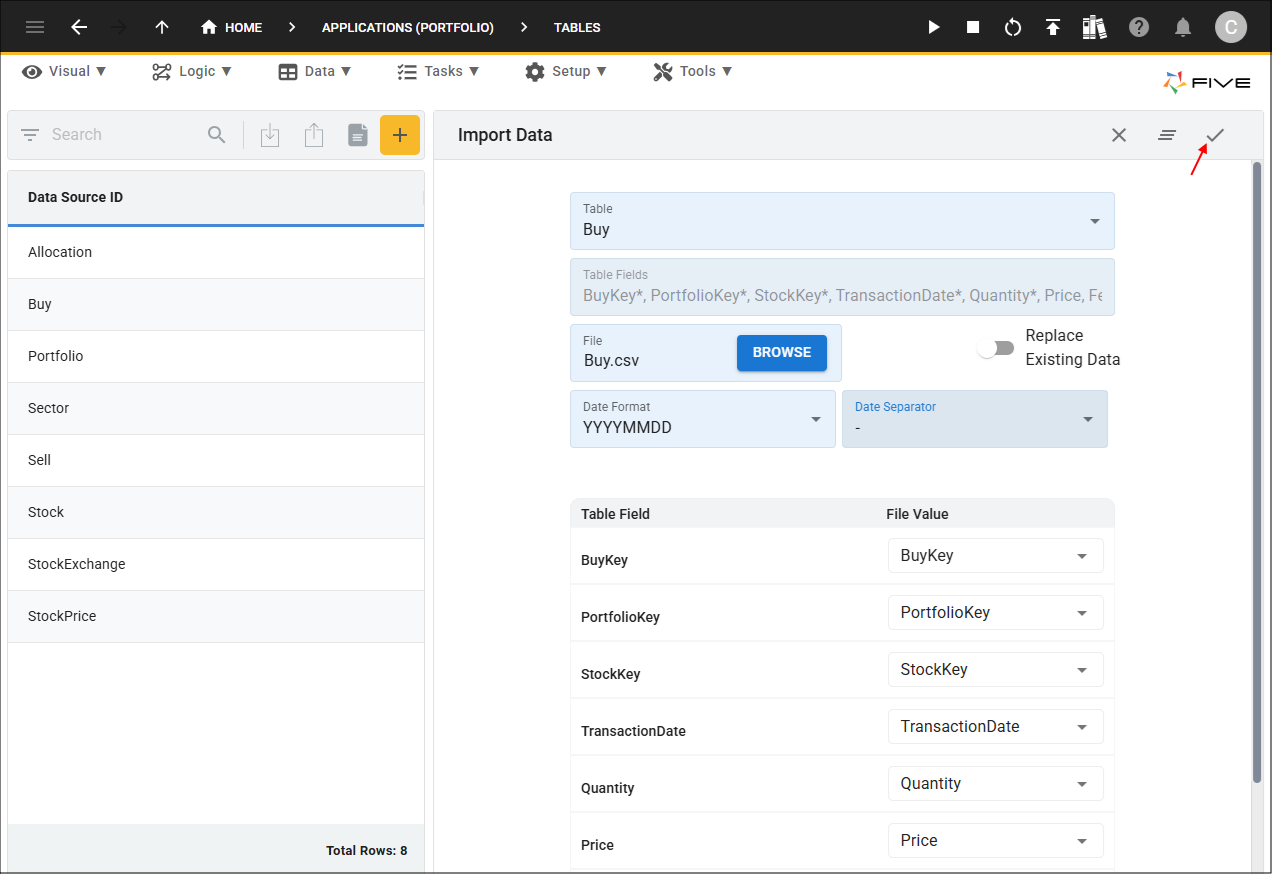Open Quantity file value dropdown

(996, 784)
